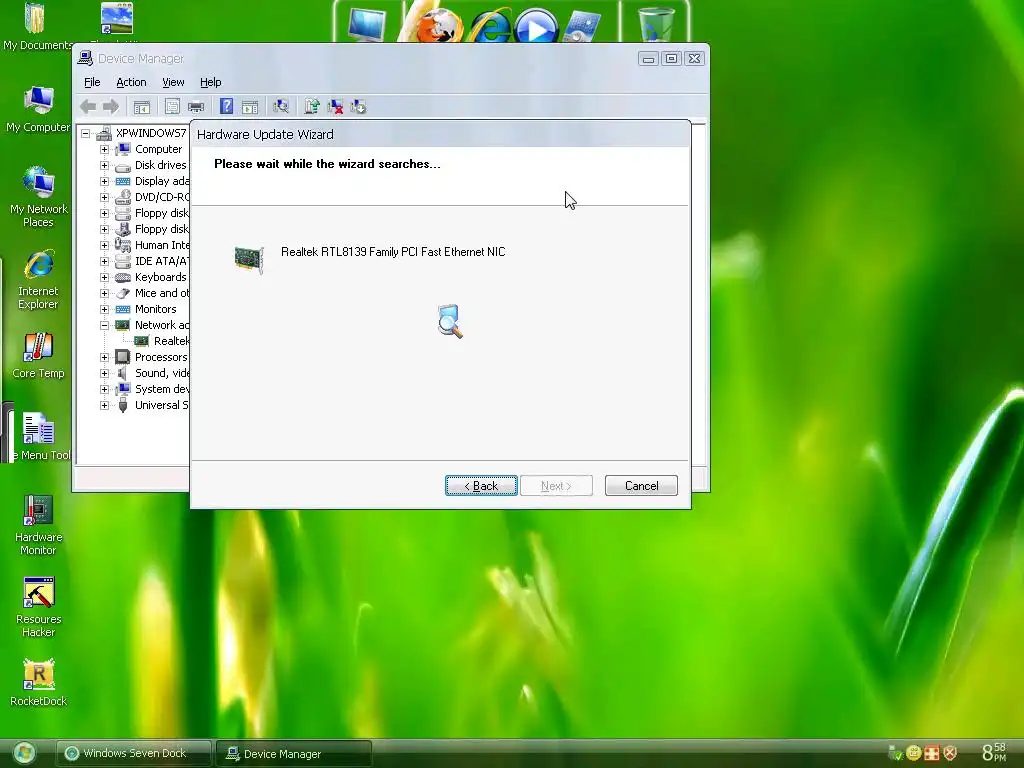This screenshot has height=768, width=1024.
Task: Collapse the Network adapters node
Action: pos(104,325)
